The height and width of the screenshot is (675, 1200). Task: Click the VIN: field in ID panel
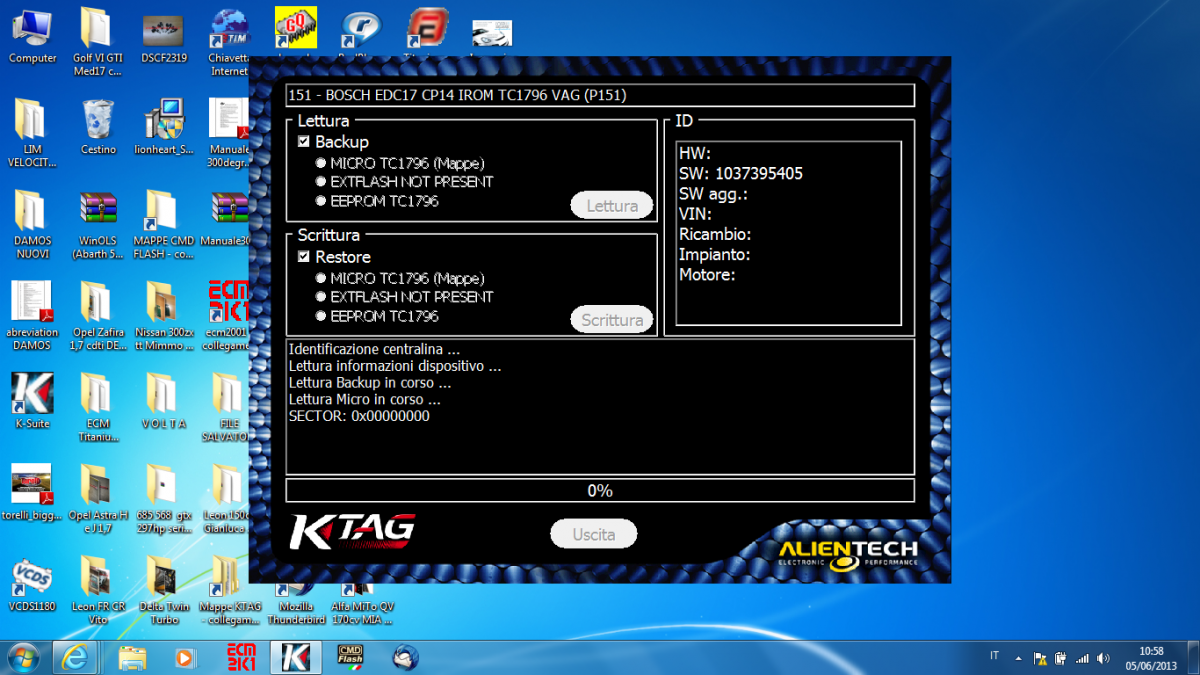(x=695, y=214)
